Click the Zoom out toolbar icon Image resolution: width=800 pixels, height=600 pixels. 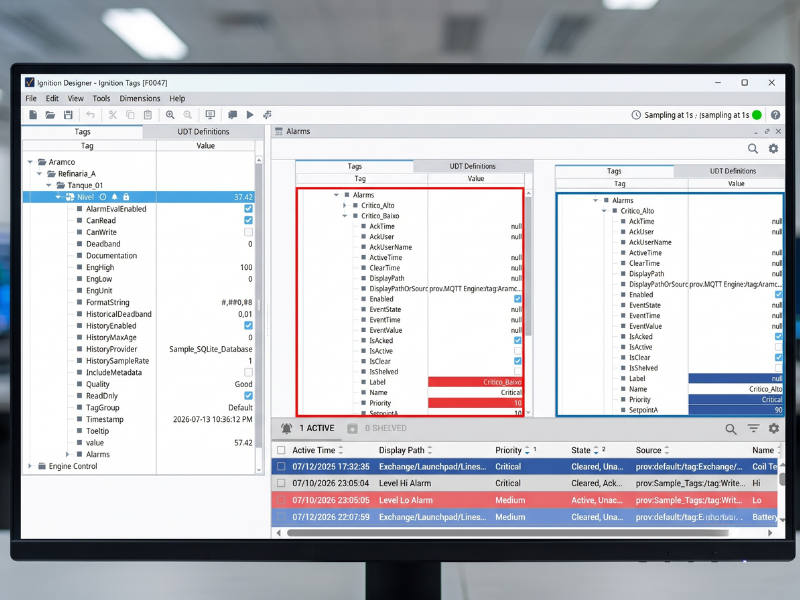coord(188,115)
